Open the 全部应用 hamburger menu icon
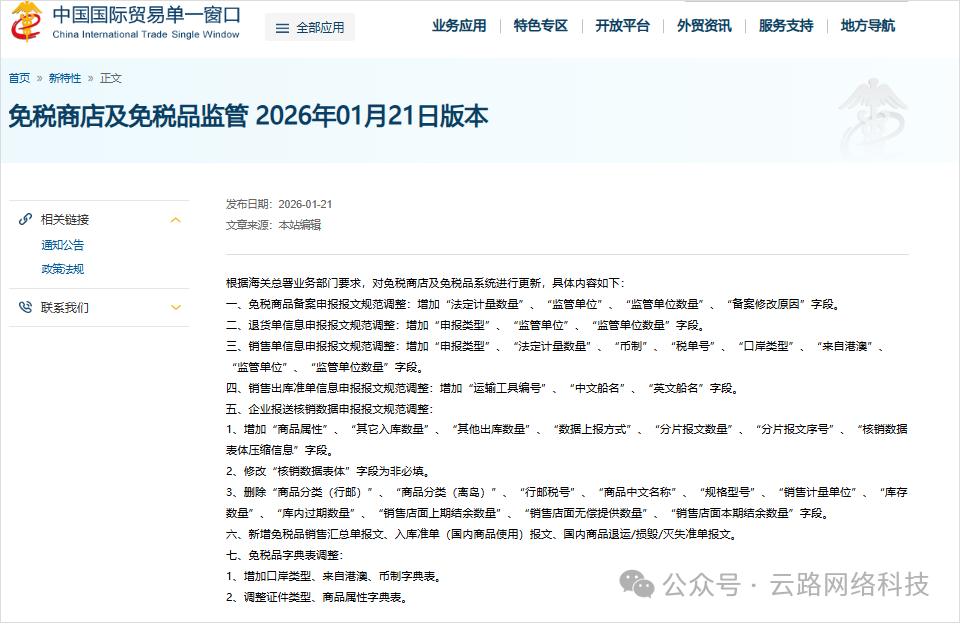 pos(283,27)
